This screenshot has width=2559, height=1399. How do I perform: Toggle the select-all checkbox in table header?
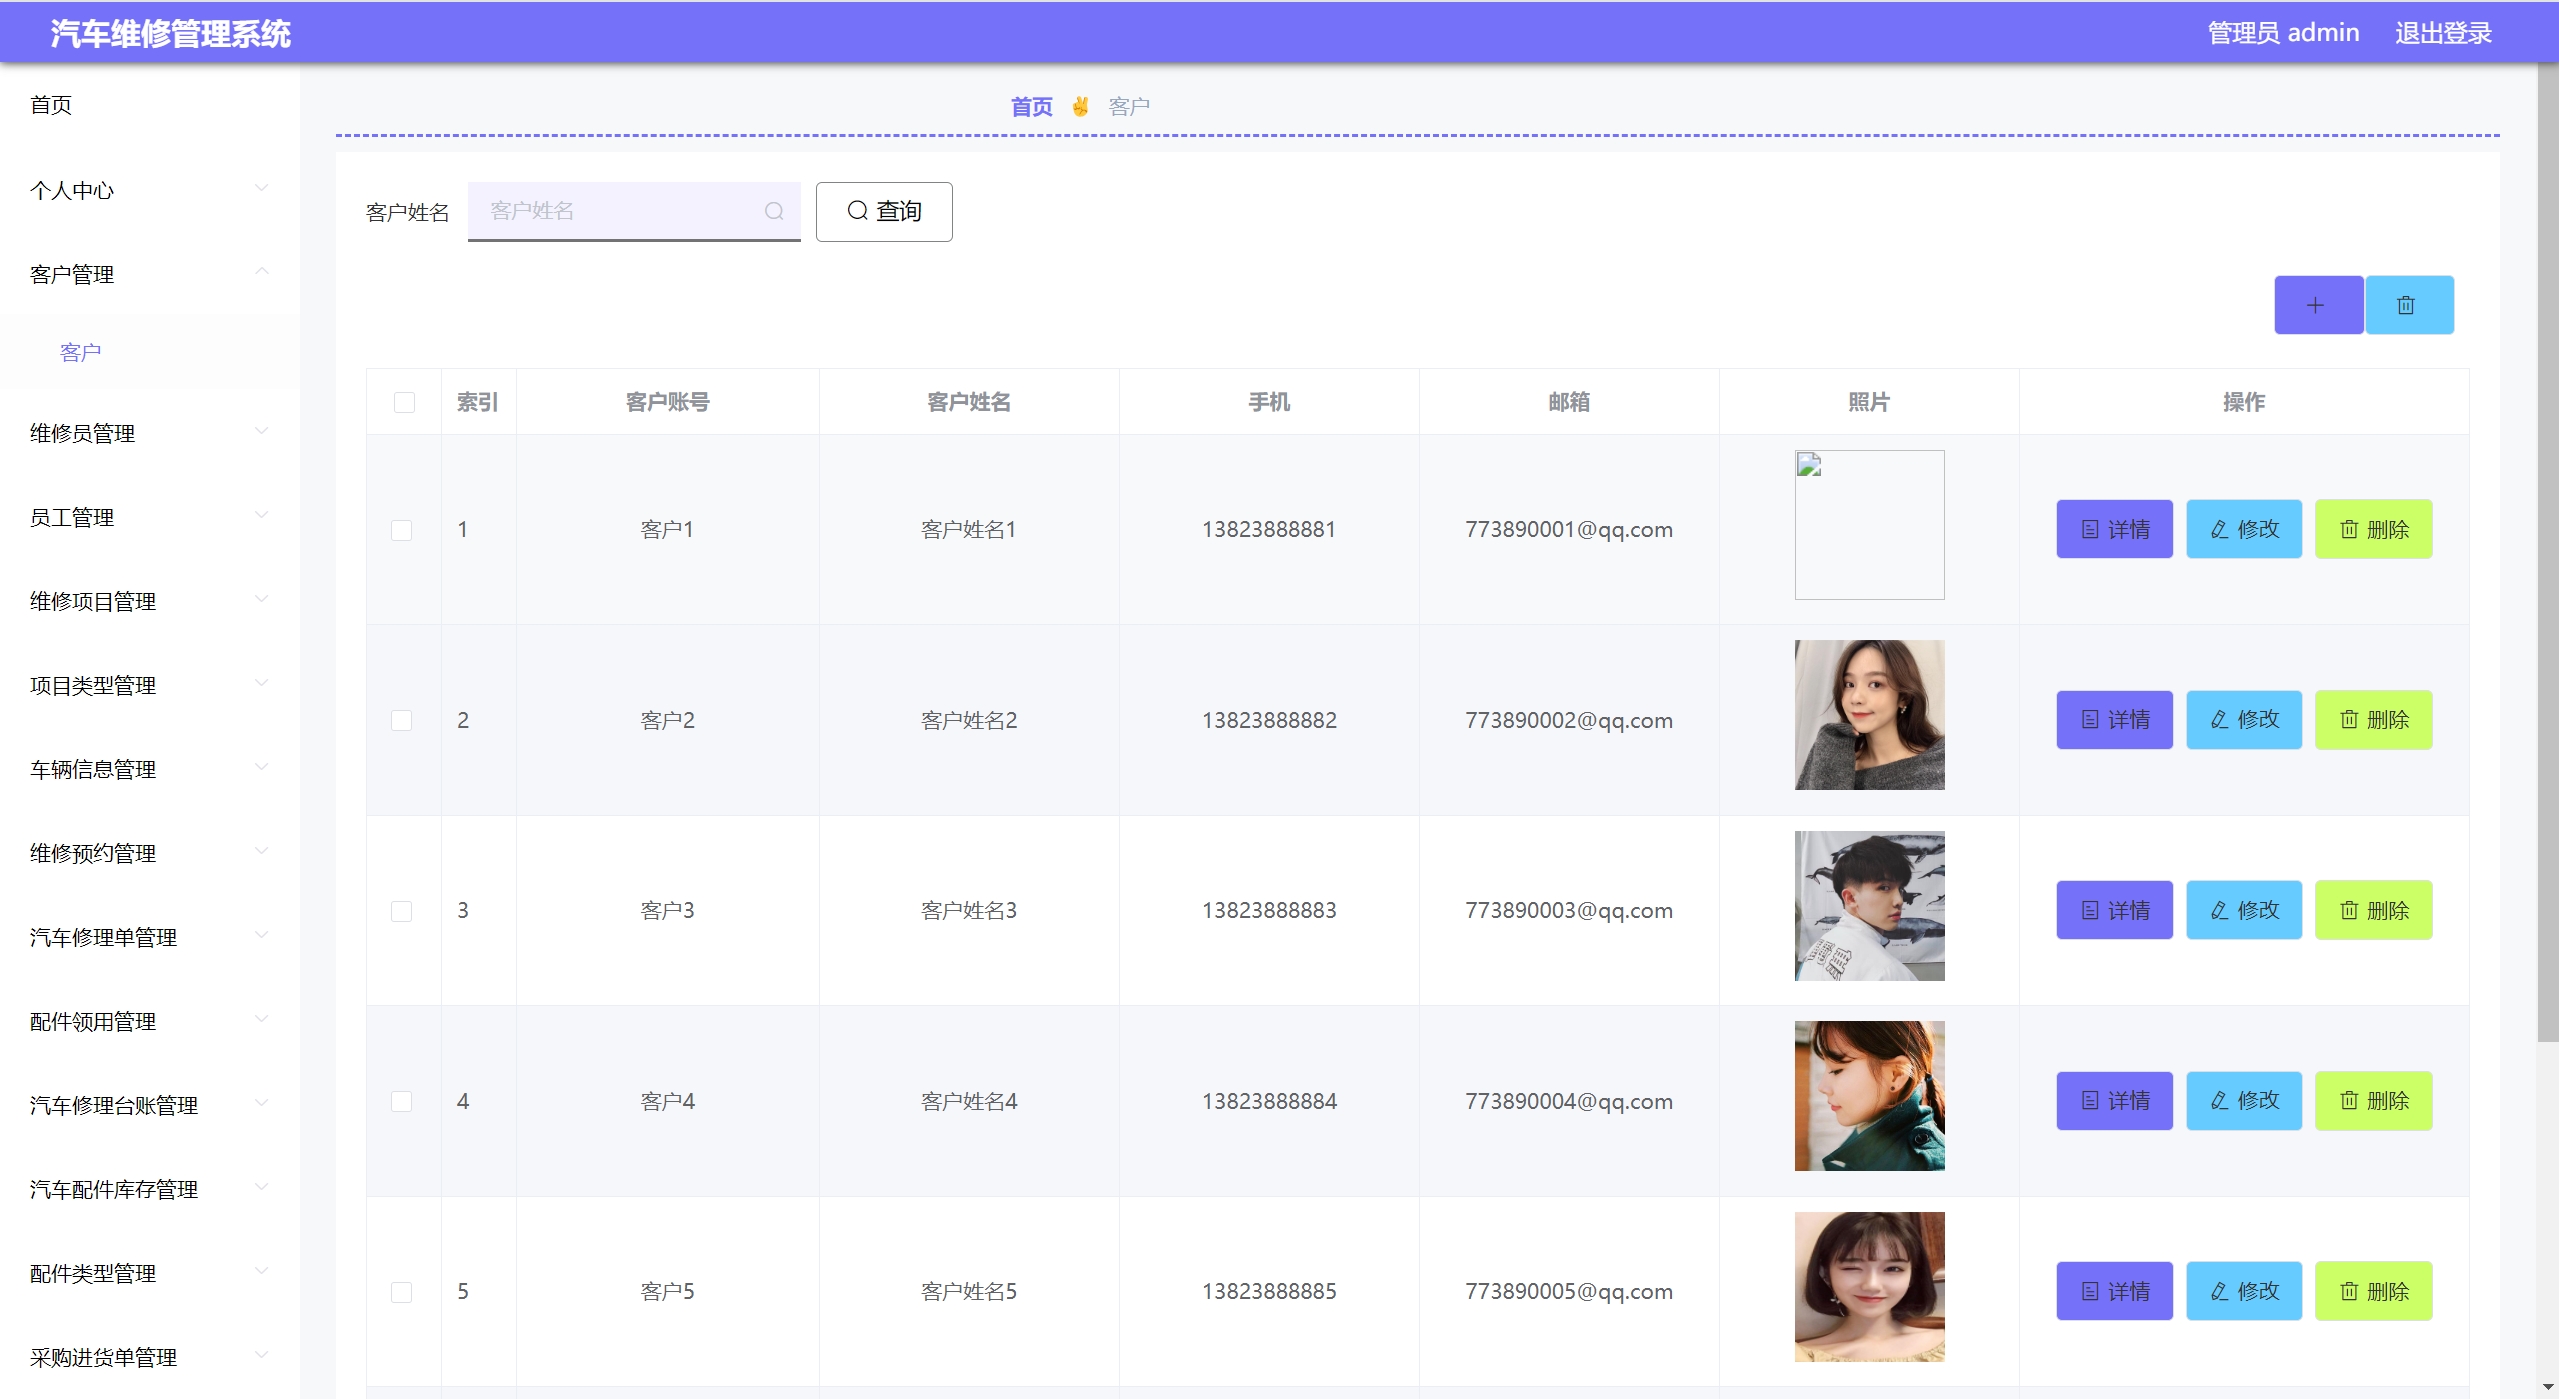(404, 402)
